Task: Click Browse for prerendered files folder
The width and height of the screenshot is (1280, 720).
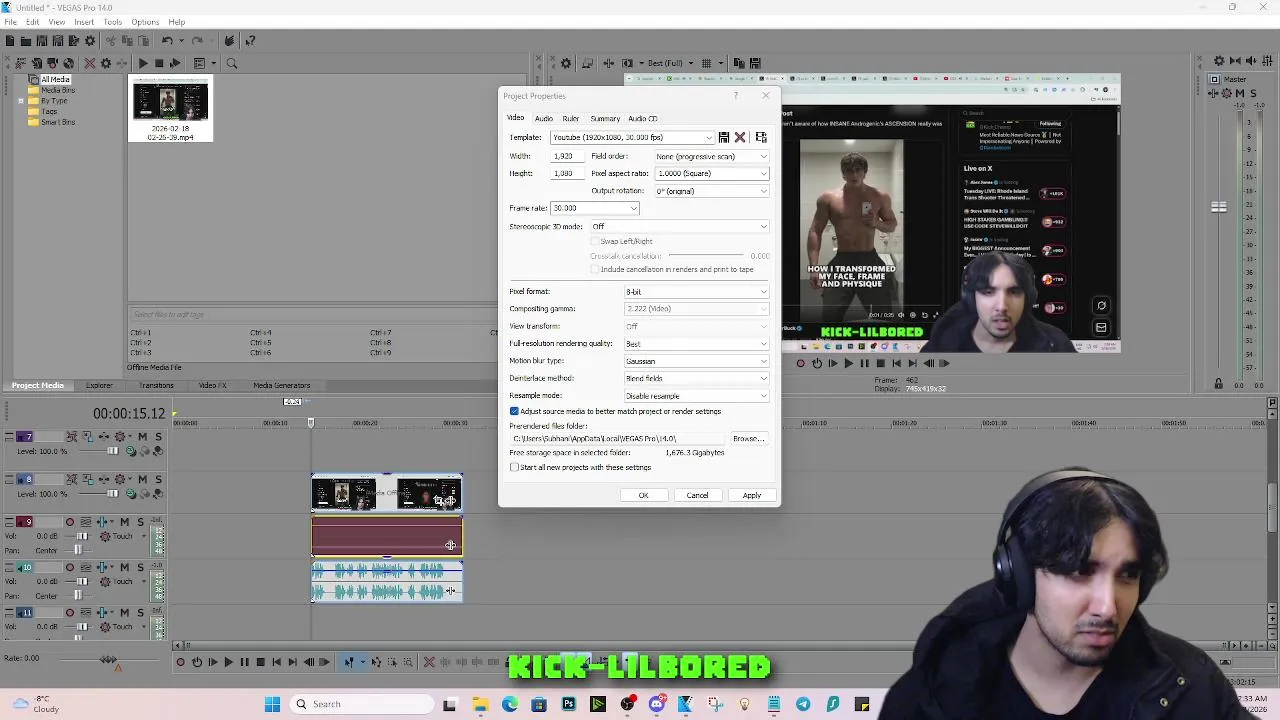Action: pos(748,438)
